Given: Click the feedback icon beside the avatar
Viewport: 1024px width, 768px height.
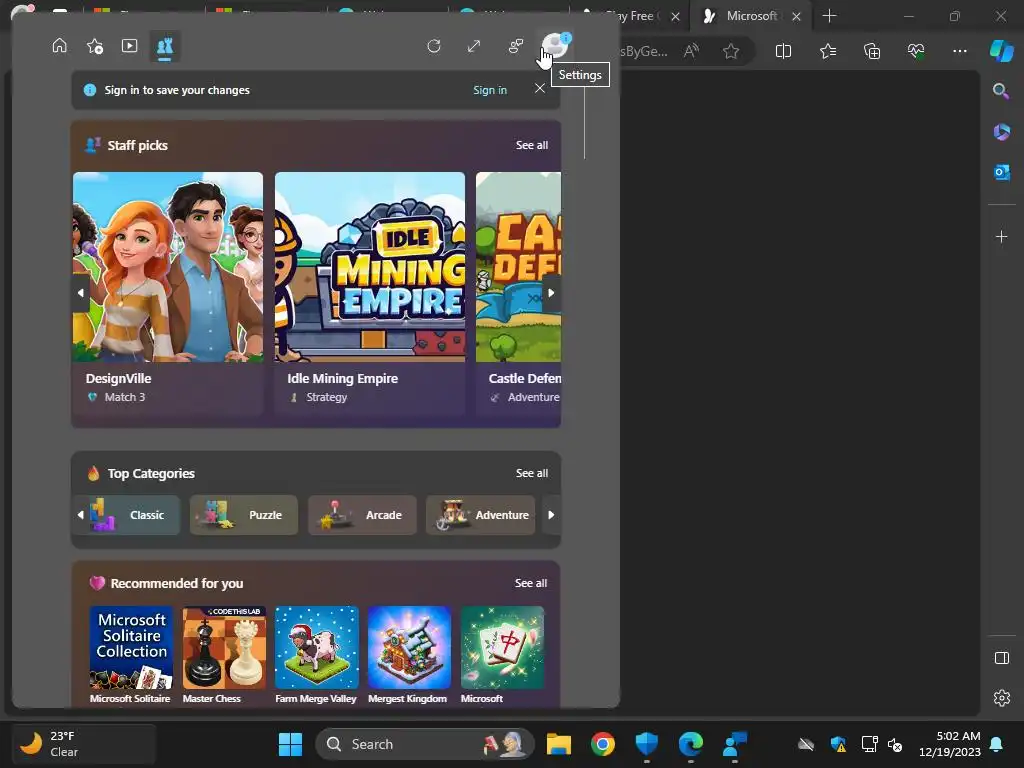Looking at the screenshot, I should (x=516, y=46).
